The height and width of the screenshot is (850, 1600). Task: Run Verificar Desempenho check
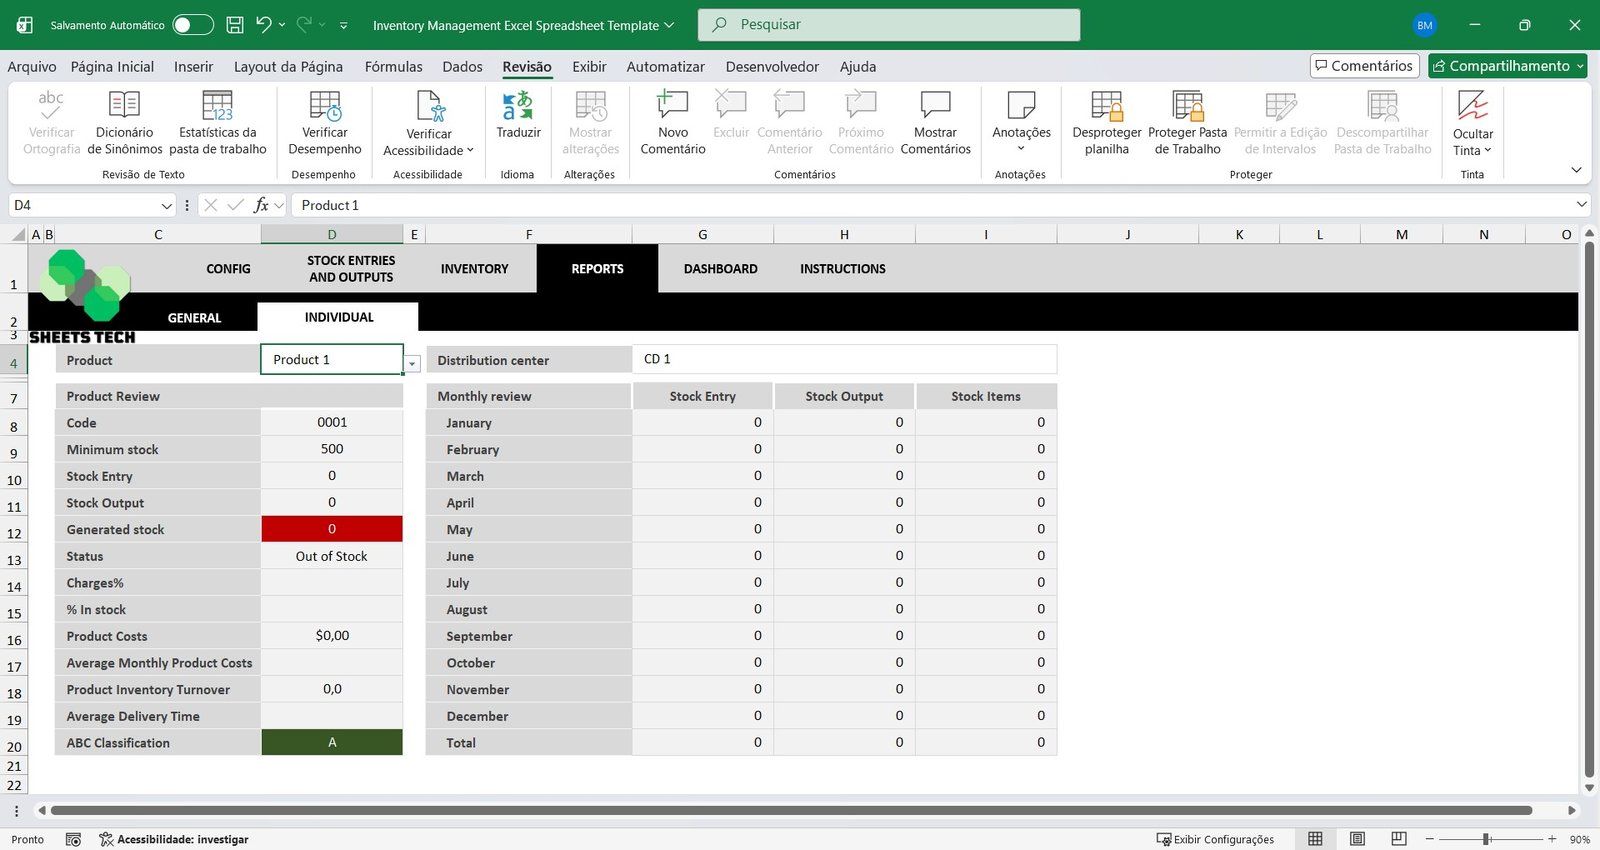(325, 122)
